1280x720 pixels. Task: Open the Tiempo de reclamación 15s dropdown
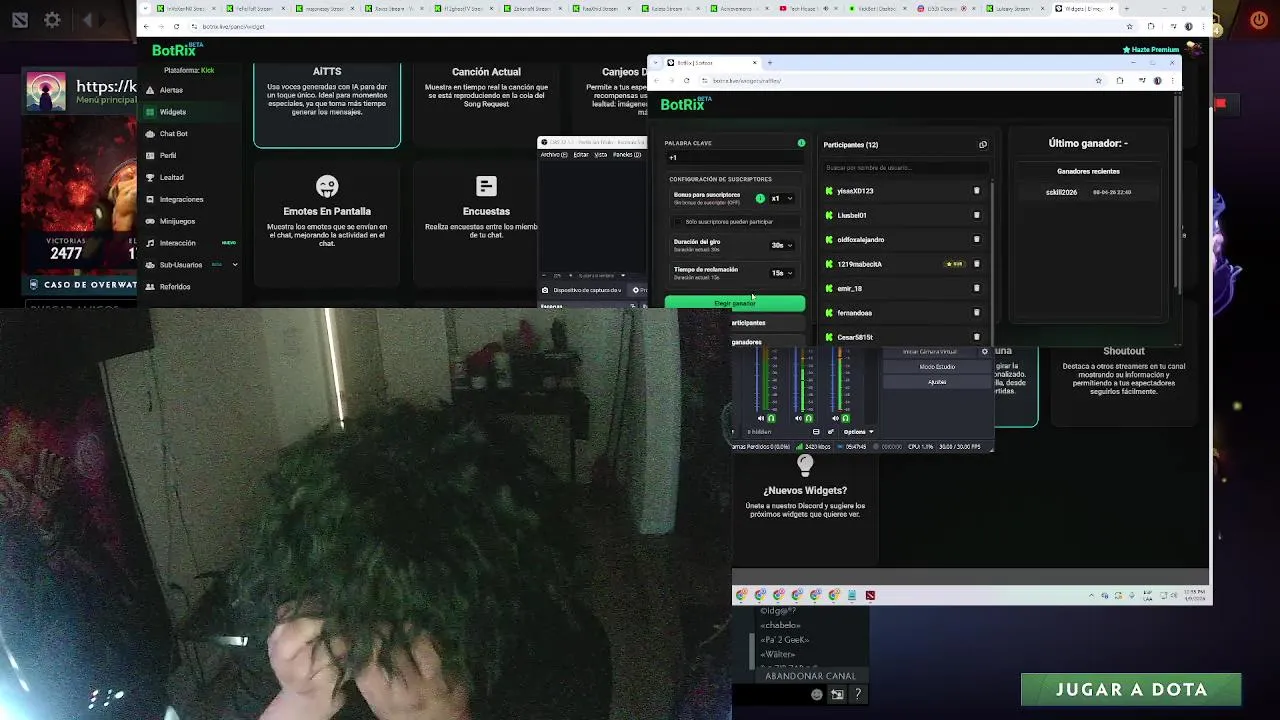(781, 273)
